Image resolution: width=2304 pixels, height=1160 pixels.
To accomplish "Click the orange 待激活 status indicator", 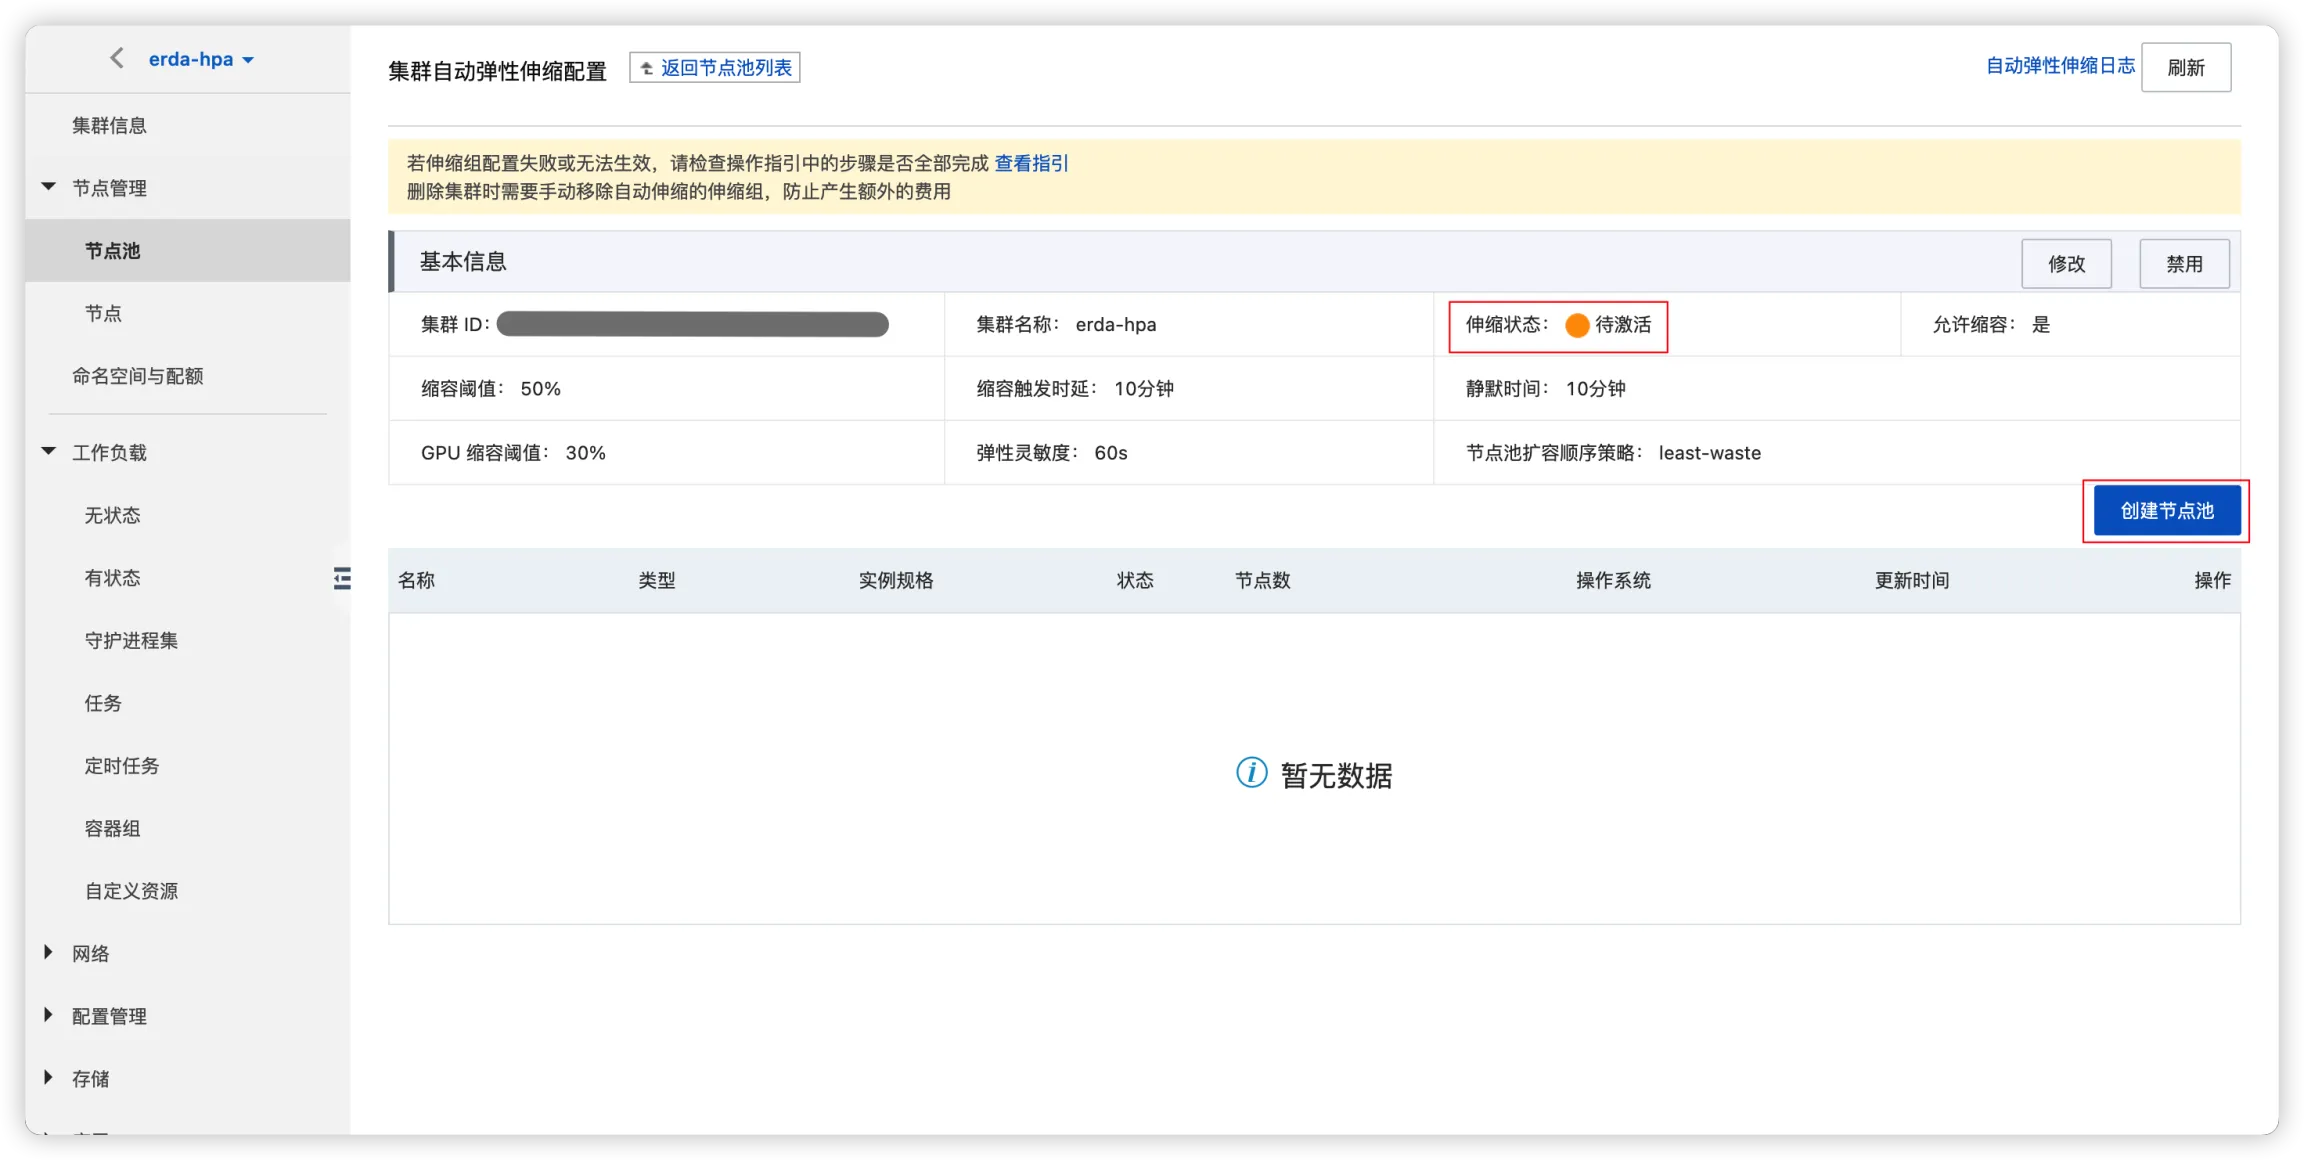I will 1577,326.
